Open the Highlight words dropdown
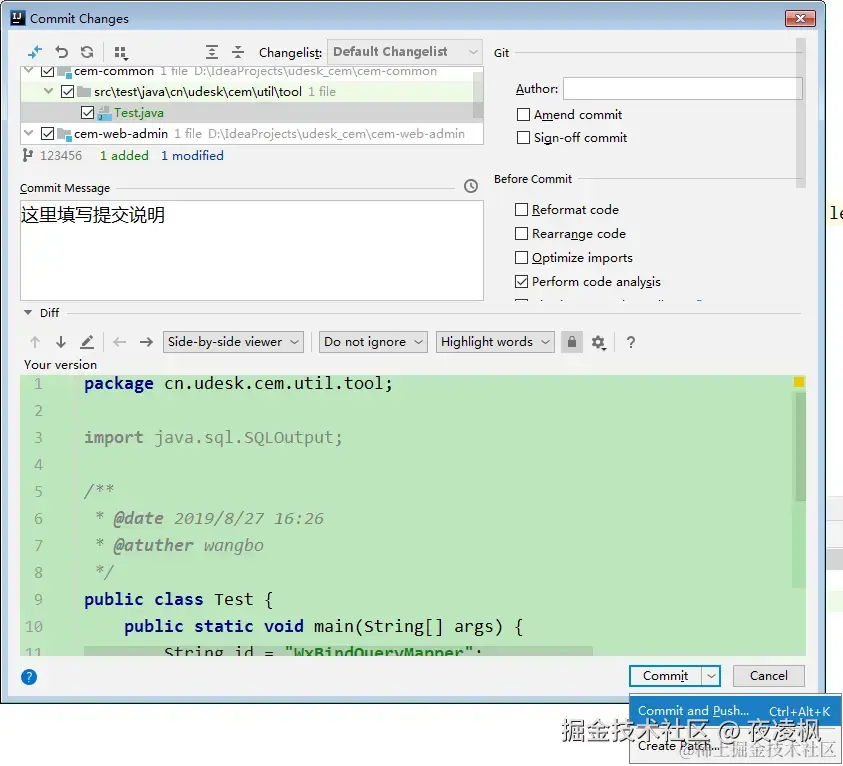 tap(495, 342)
